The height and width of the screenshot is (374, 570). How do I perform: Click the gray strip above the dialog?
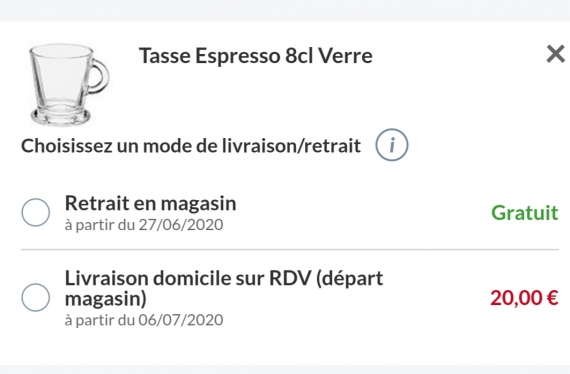(x=285, y=10)
